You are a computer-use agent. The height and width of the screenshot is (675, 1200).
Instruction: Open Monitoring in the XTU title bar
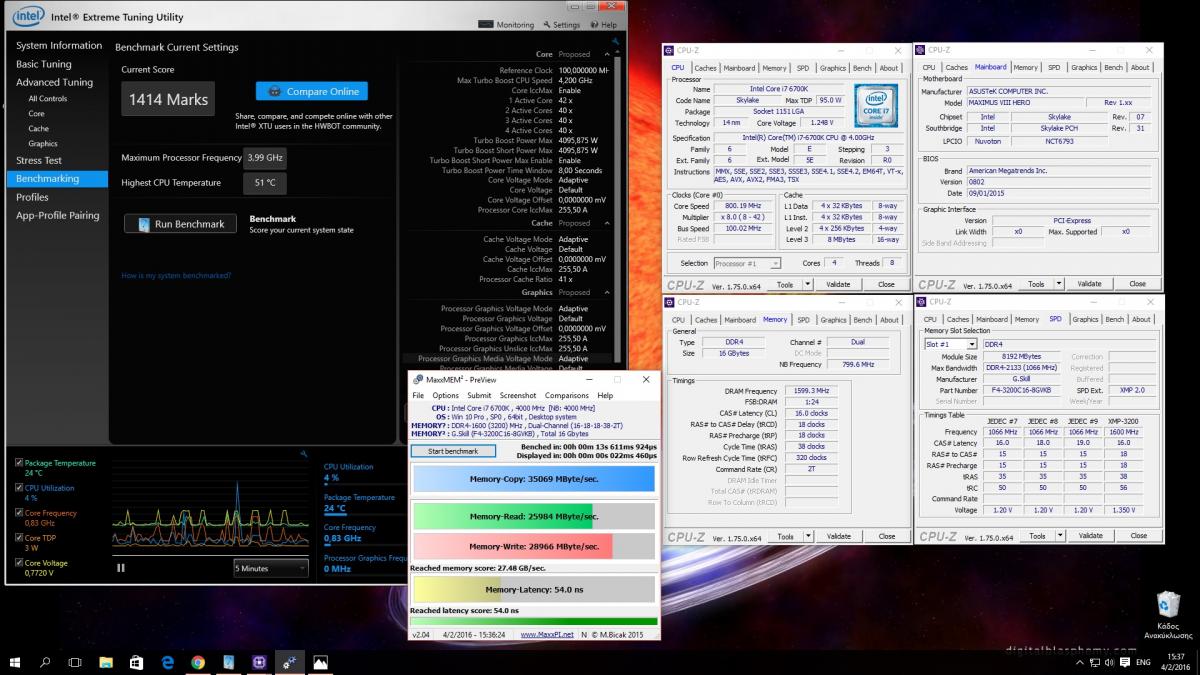coord(508,25)
